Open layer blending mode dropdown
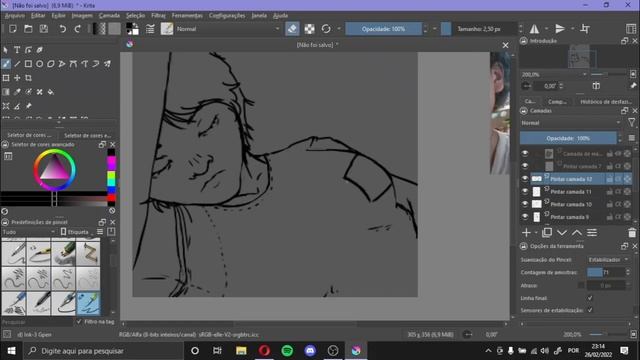This screenshot has width=640, height=360. tap(571, 123)
